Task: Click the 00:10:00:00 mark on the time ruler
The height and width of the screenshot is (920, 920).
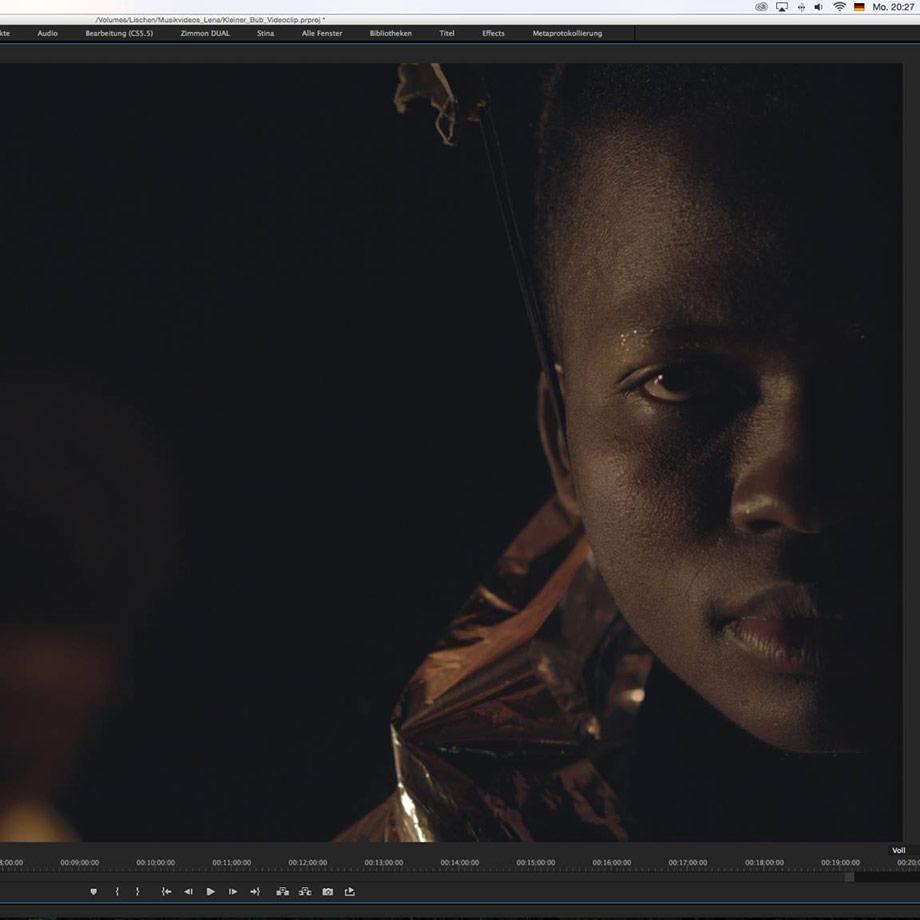Action: 155,862
